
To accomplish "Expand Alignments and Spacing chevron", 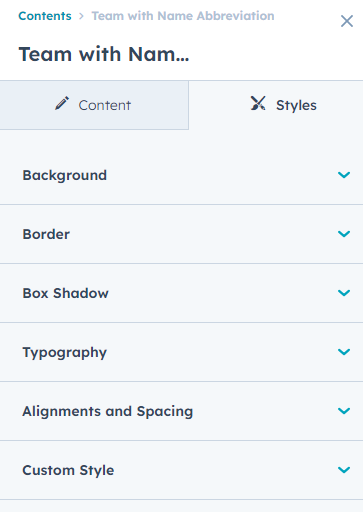I will coord(344,411).
